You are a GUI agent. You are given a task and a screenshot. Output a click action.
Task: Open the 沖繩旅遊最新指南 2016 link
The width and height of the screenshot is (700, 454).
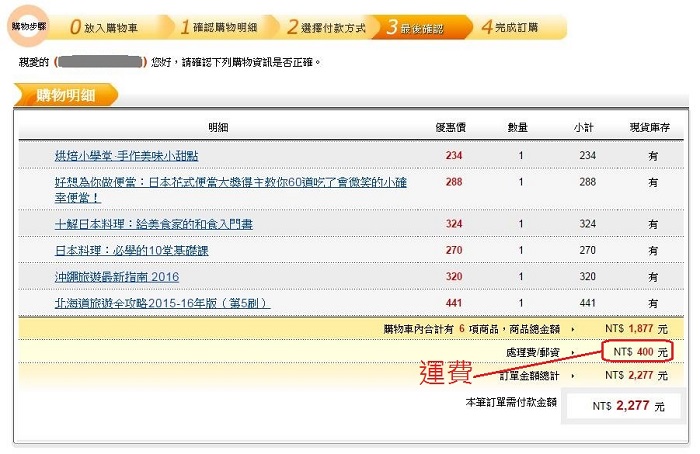click(117, 277)
